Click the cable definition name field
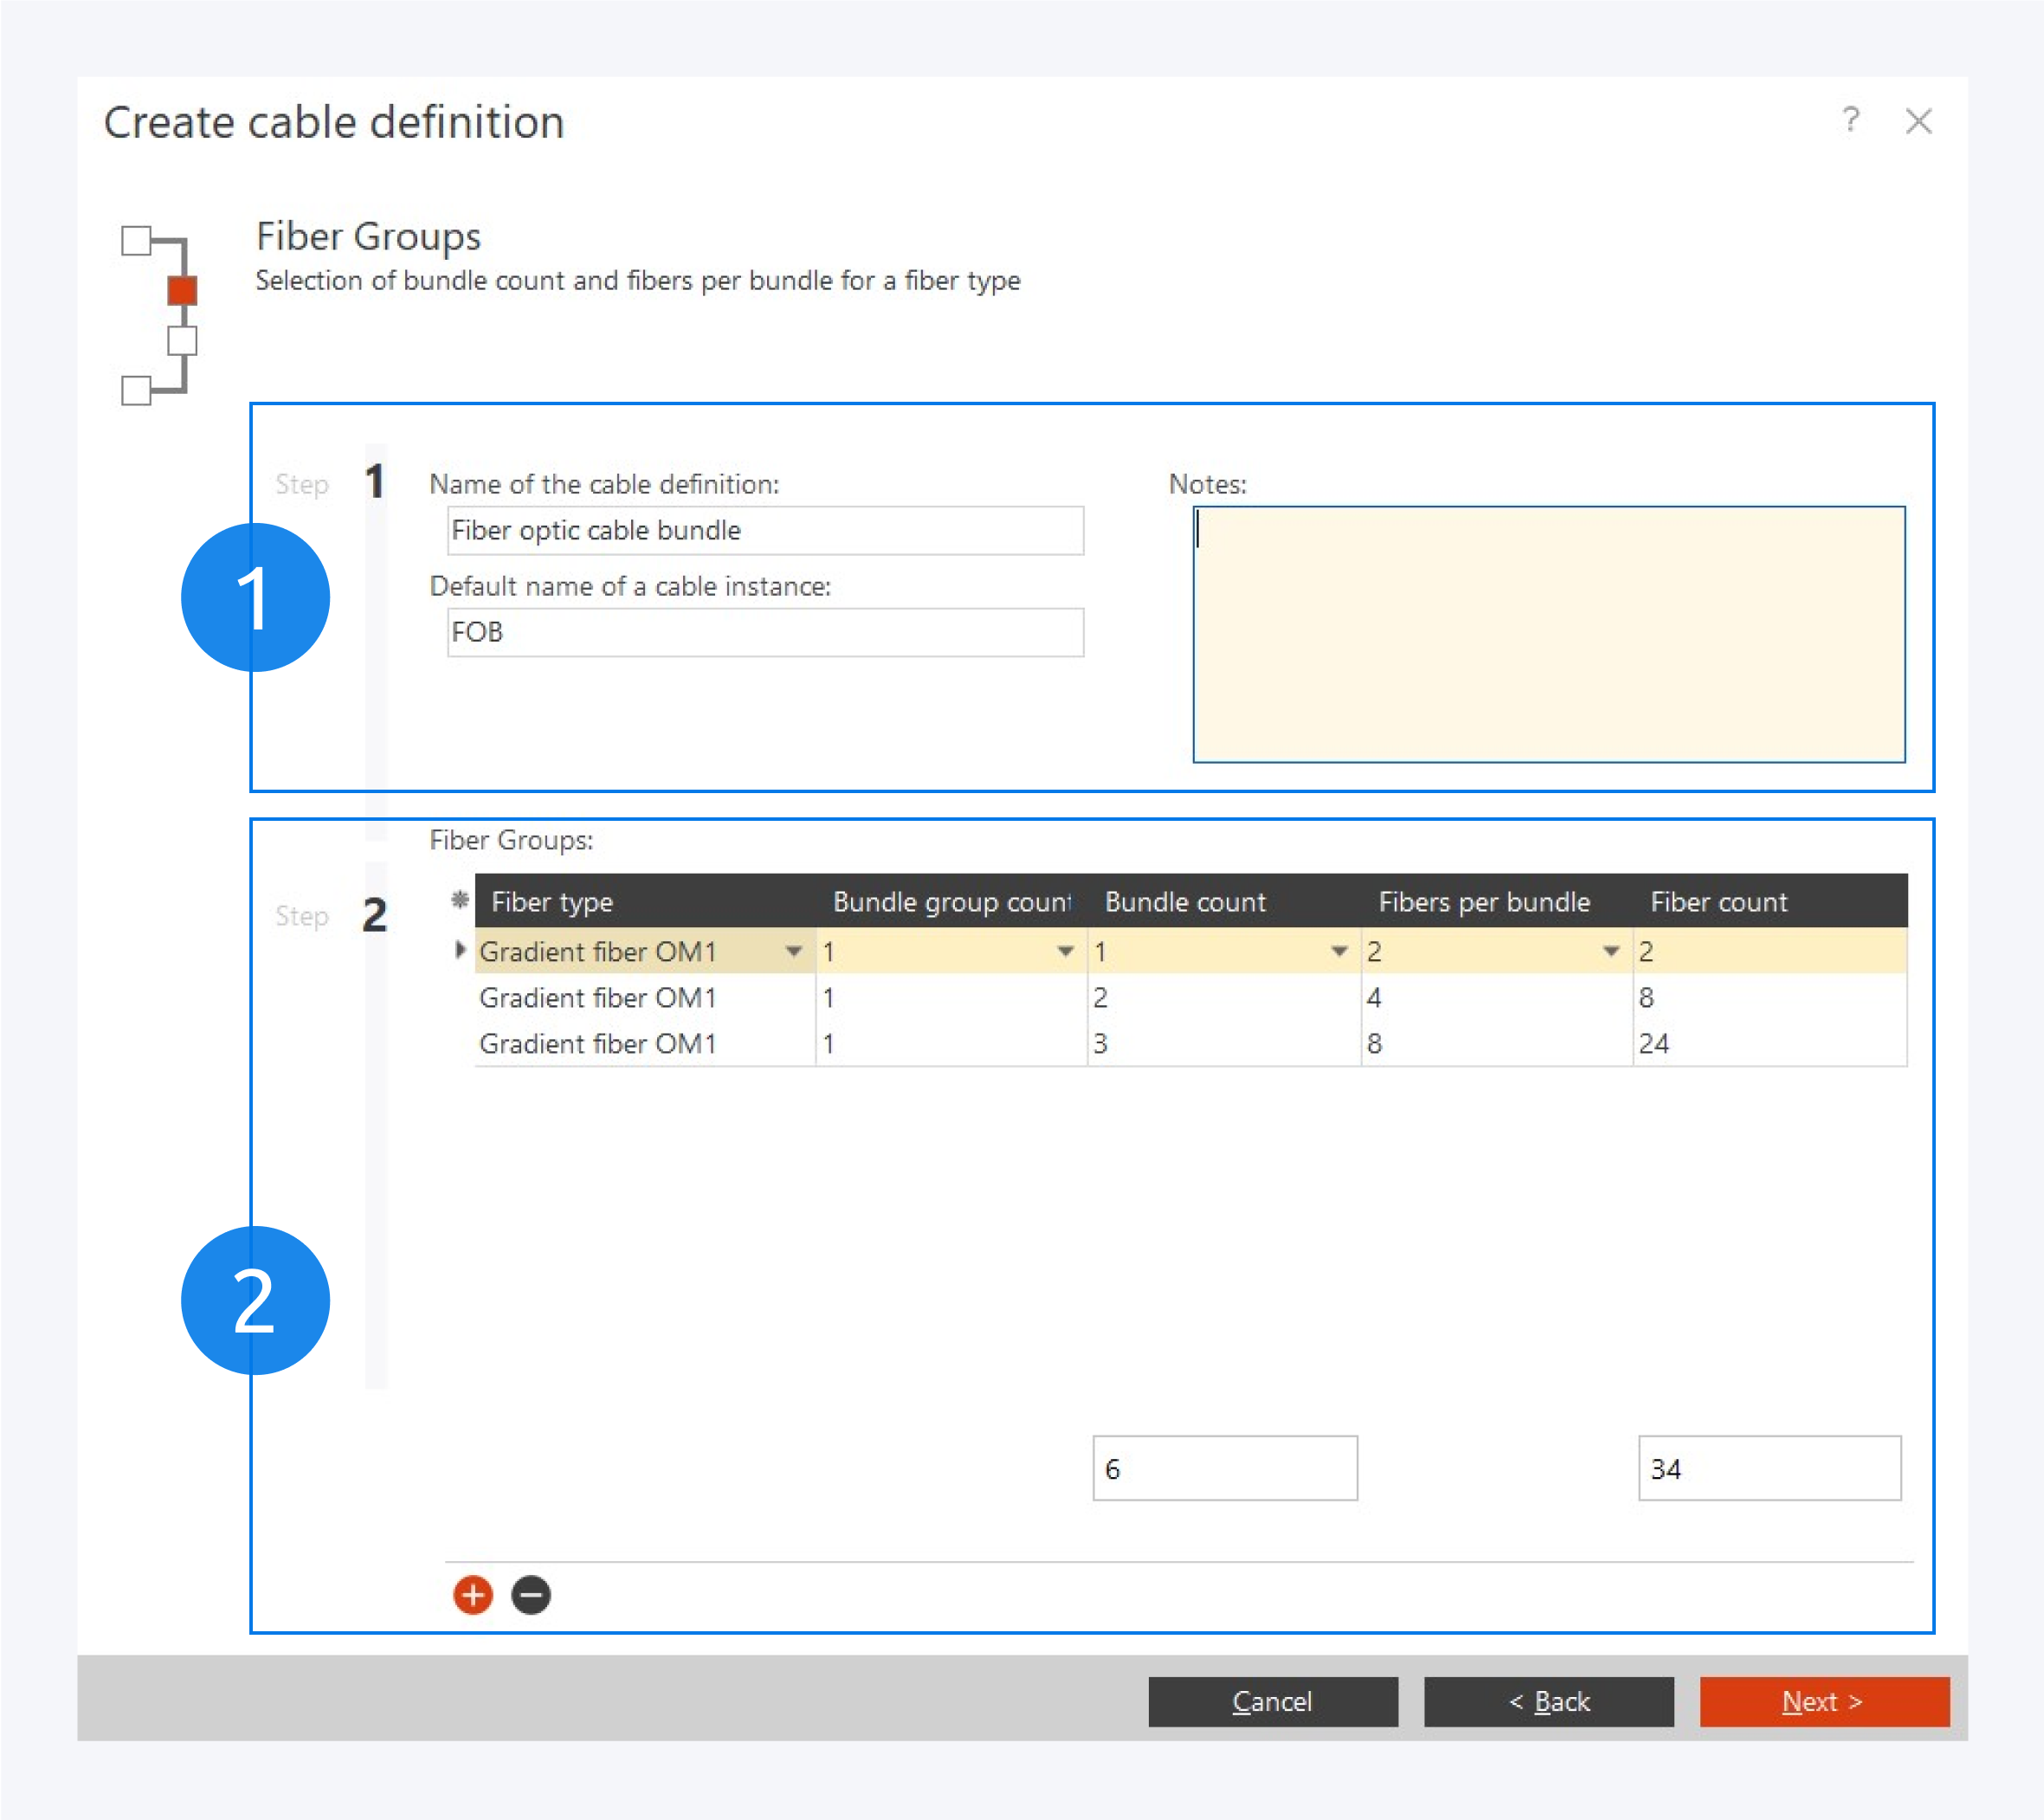Screen dimensions: 2044x1820 point(765,531)
